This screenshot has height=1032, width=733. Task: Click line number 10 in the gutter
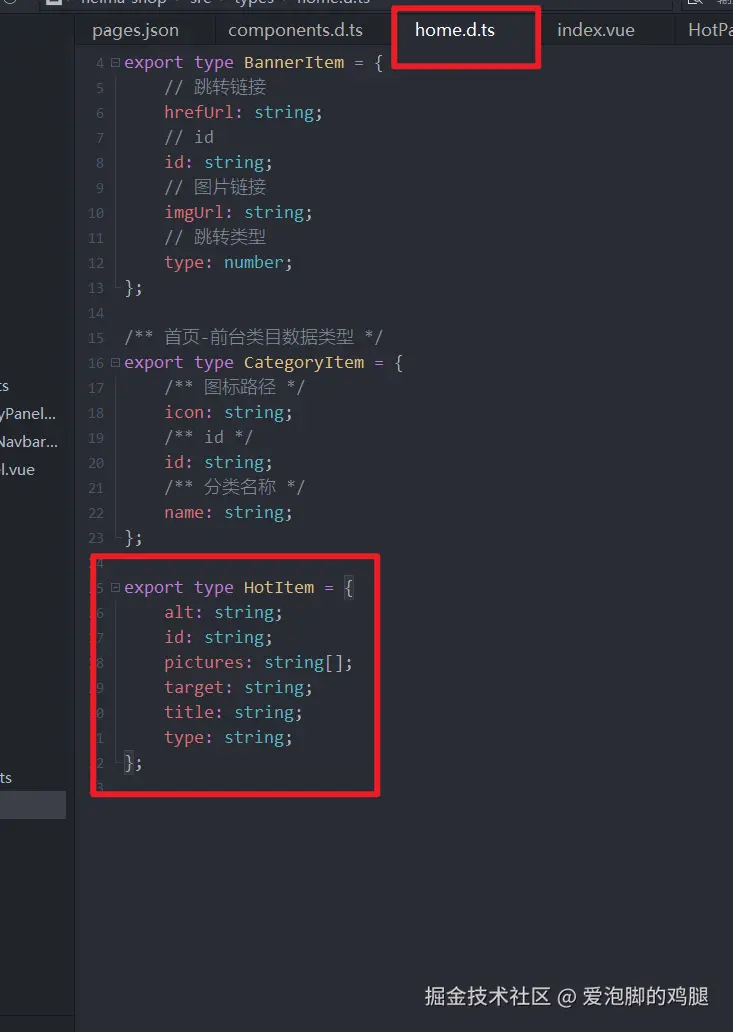[96, 213]
